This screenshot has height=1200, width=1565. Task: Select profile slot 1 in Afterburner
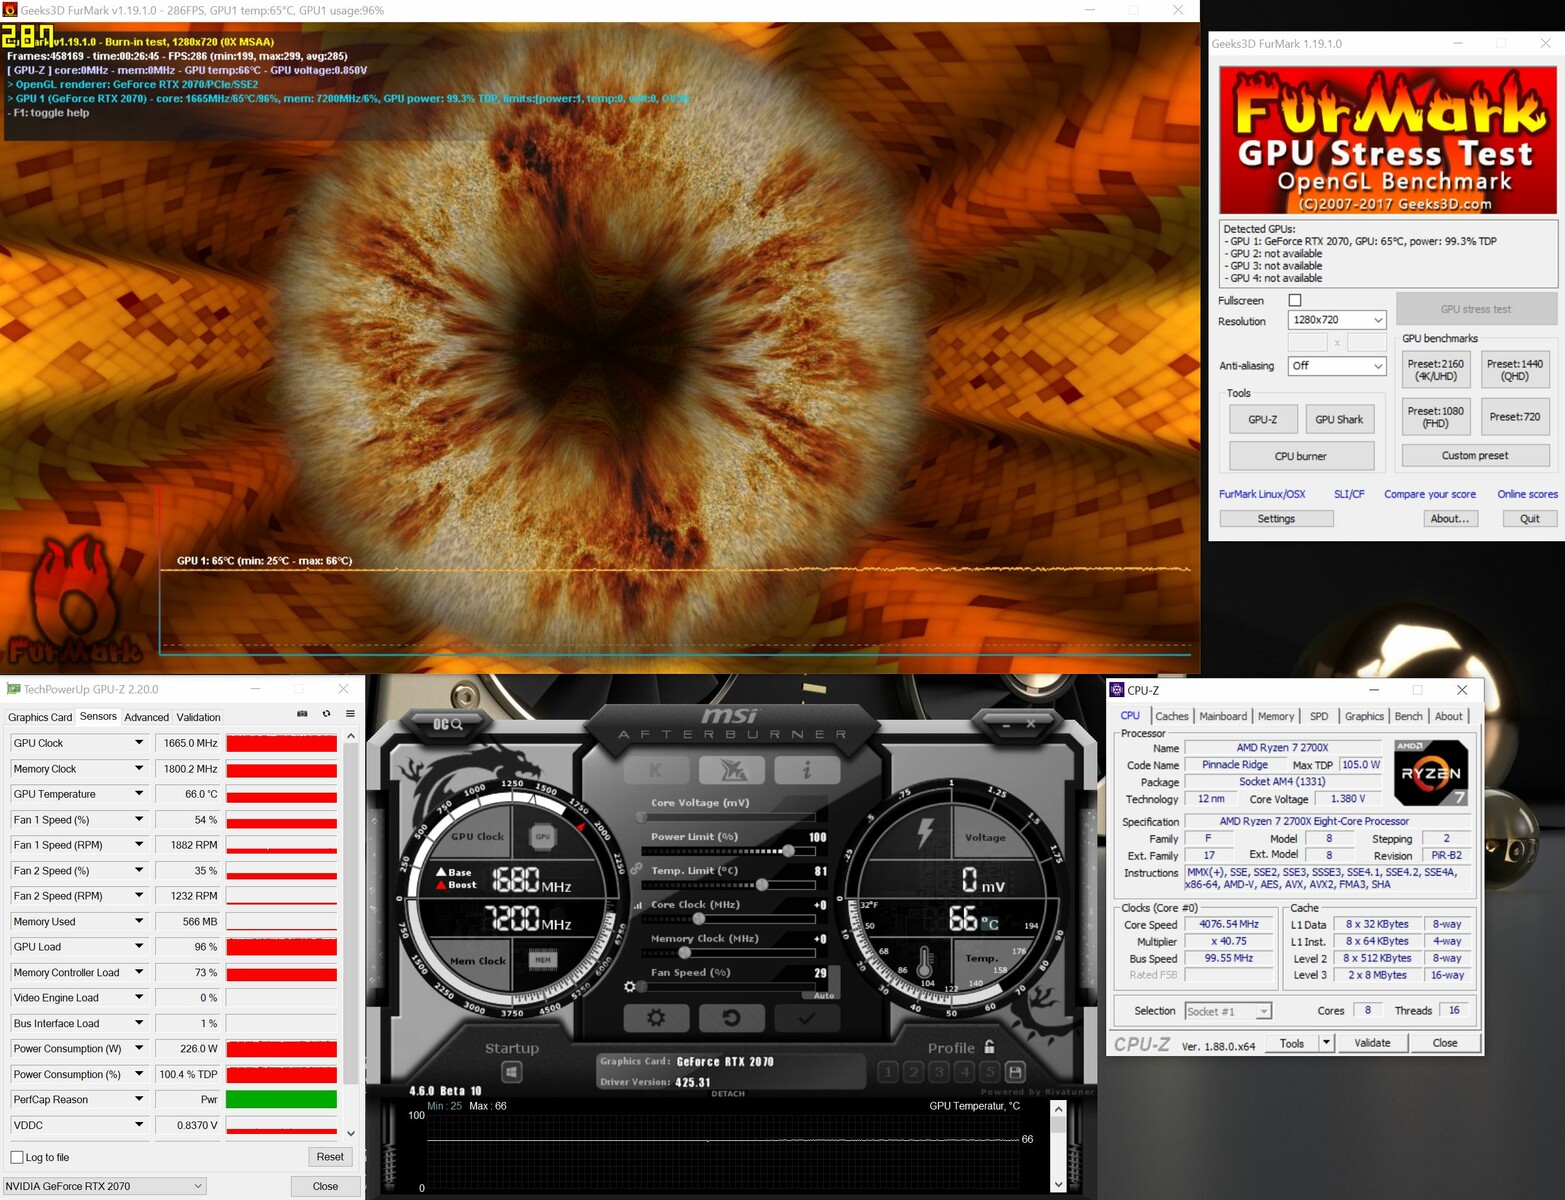pyautogui.click(x=888, y=1072)
